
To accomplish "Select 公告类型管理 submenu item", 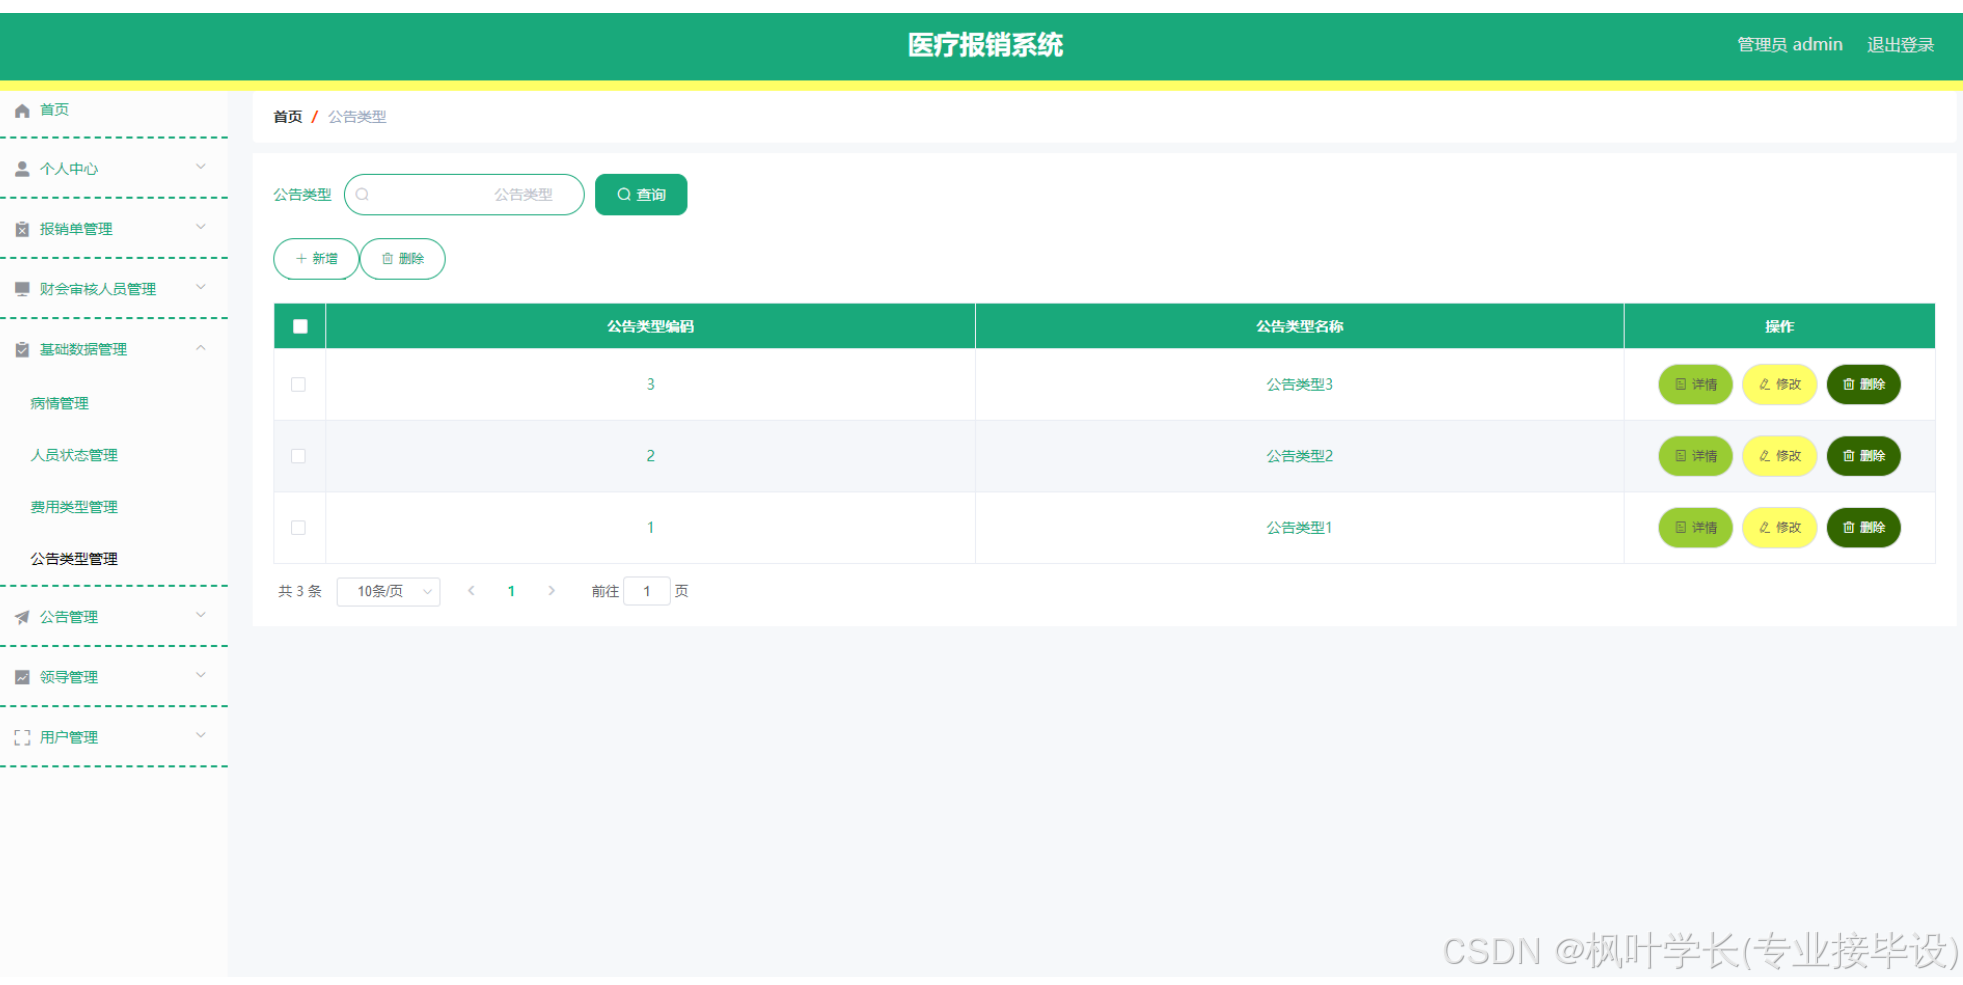I will point(74,559).
